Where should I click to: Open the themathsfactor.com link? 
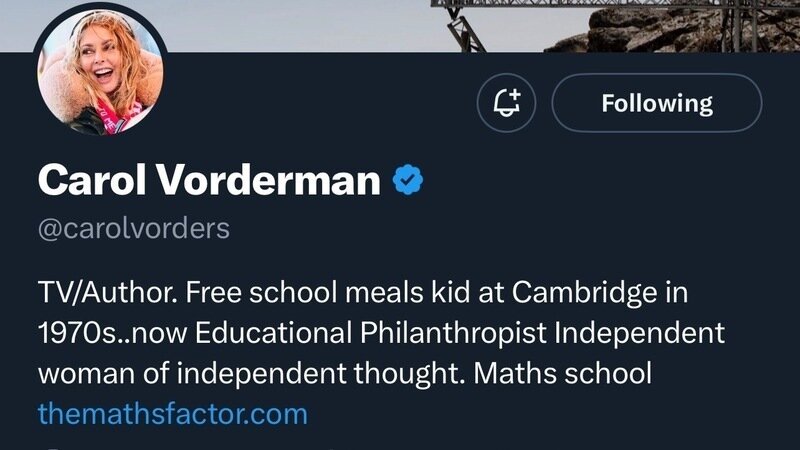(172, 412)
